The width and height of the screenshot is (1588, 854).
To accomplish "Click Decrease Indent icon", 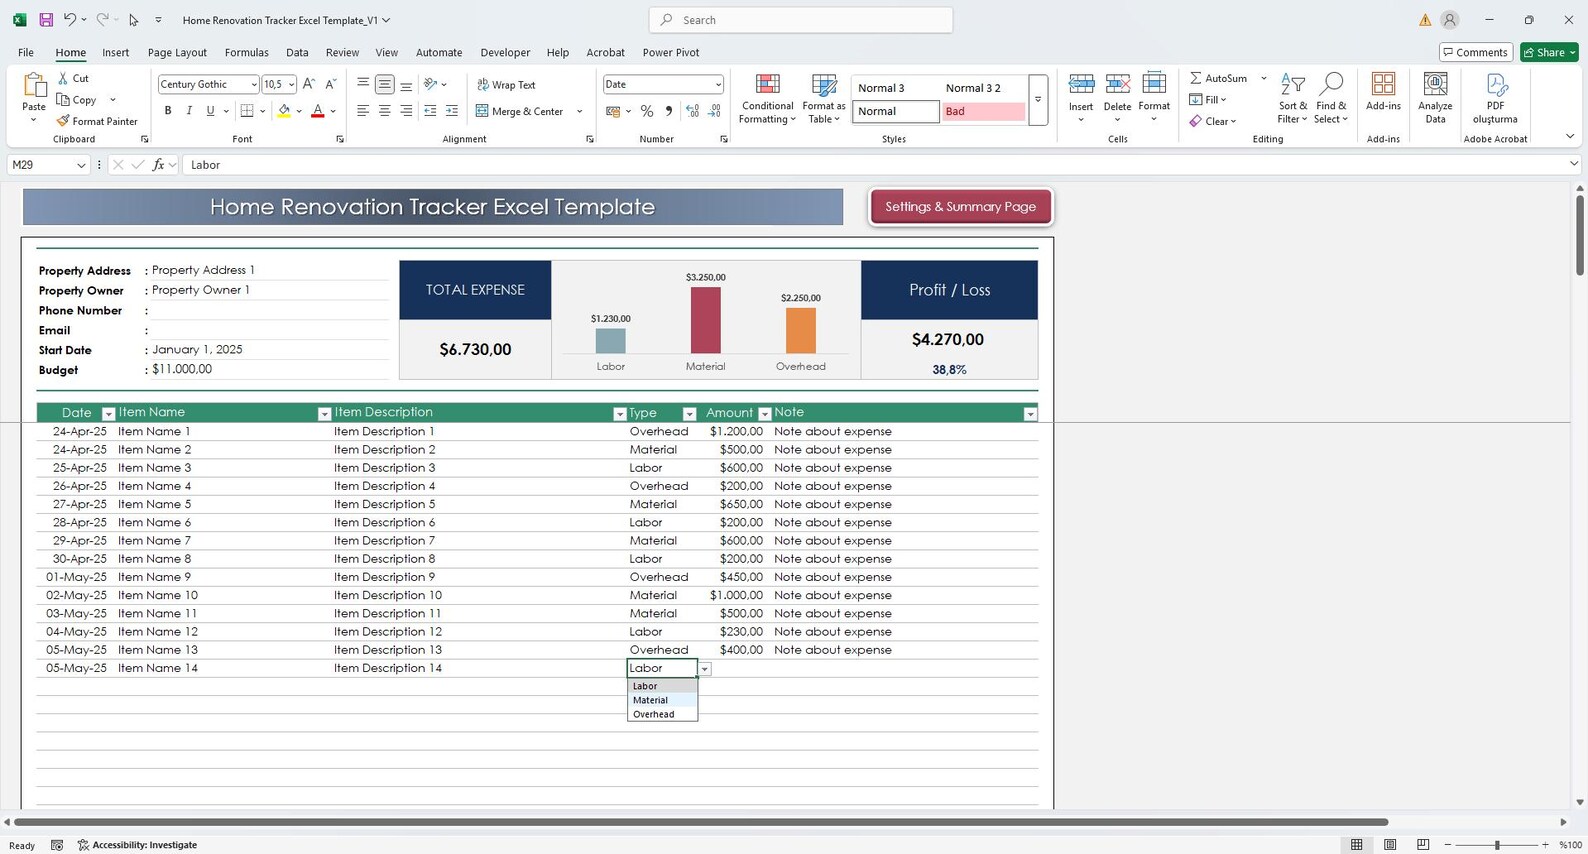I will pos(430,111).
